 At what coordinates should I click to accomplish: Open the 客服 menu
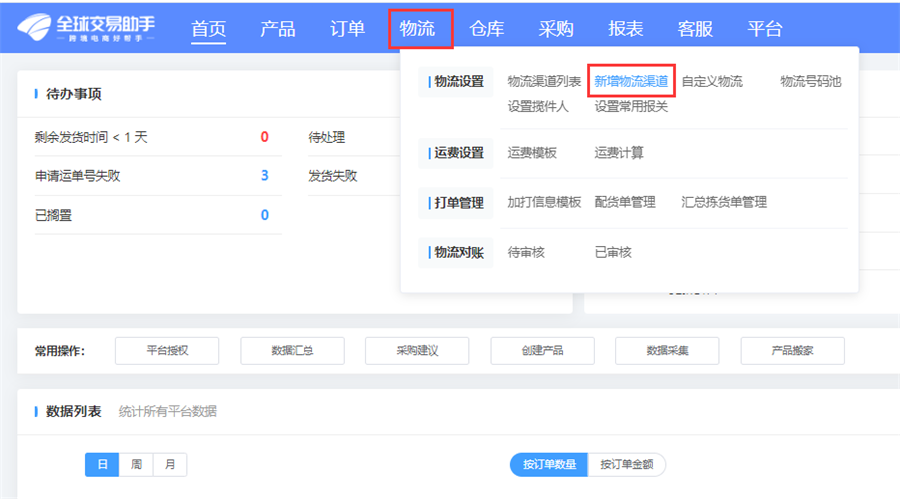695,28
